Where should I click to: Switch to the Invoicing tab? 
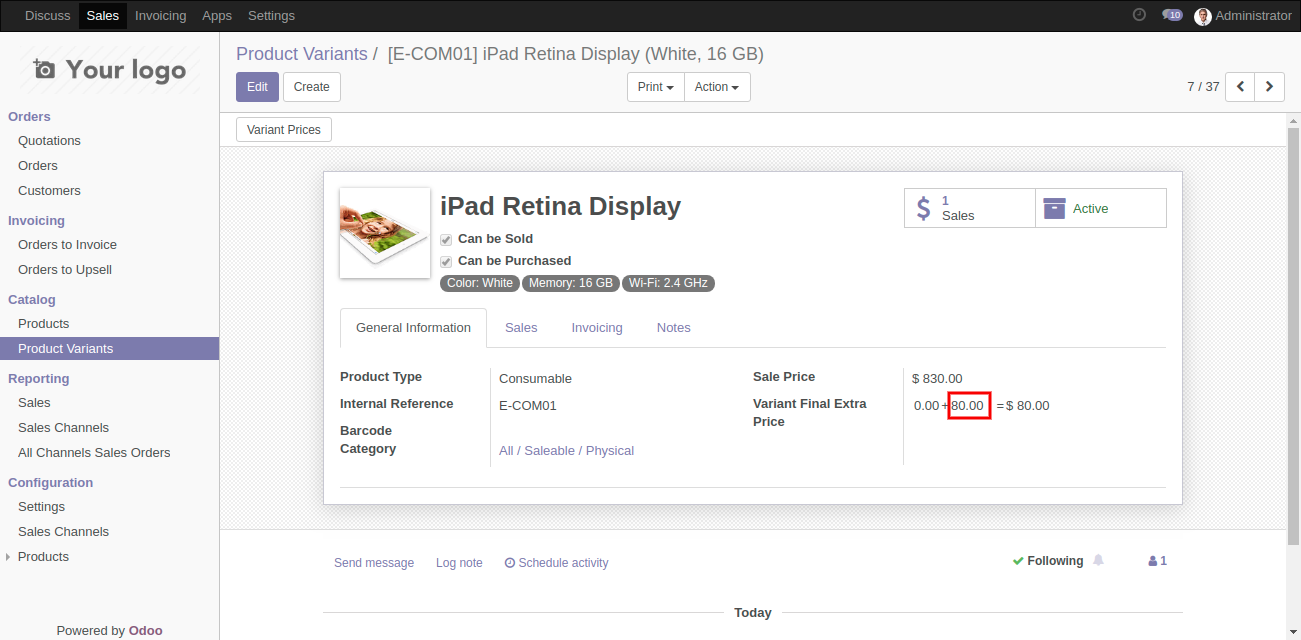(597, 328)
